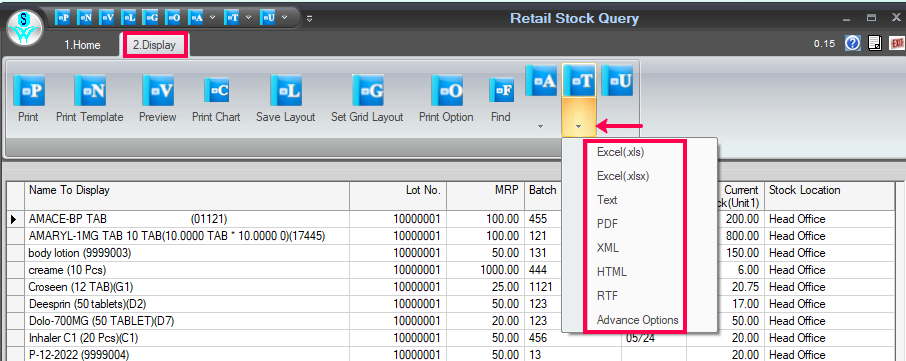The height and width of the screenshot is (361, 906).
Task: Open Set Grid Layout from ribbon
Action: (367, 91)
